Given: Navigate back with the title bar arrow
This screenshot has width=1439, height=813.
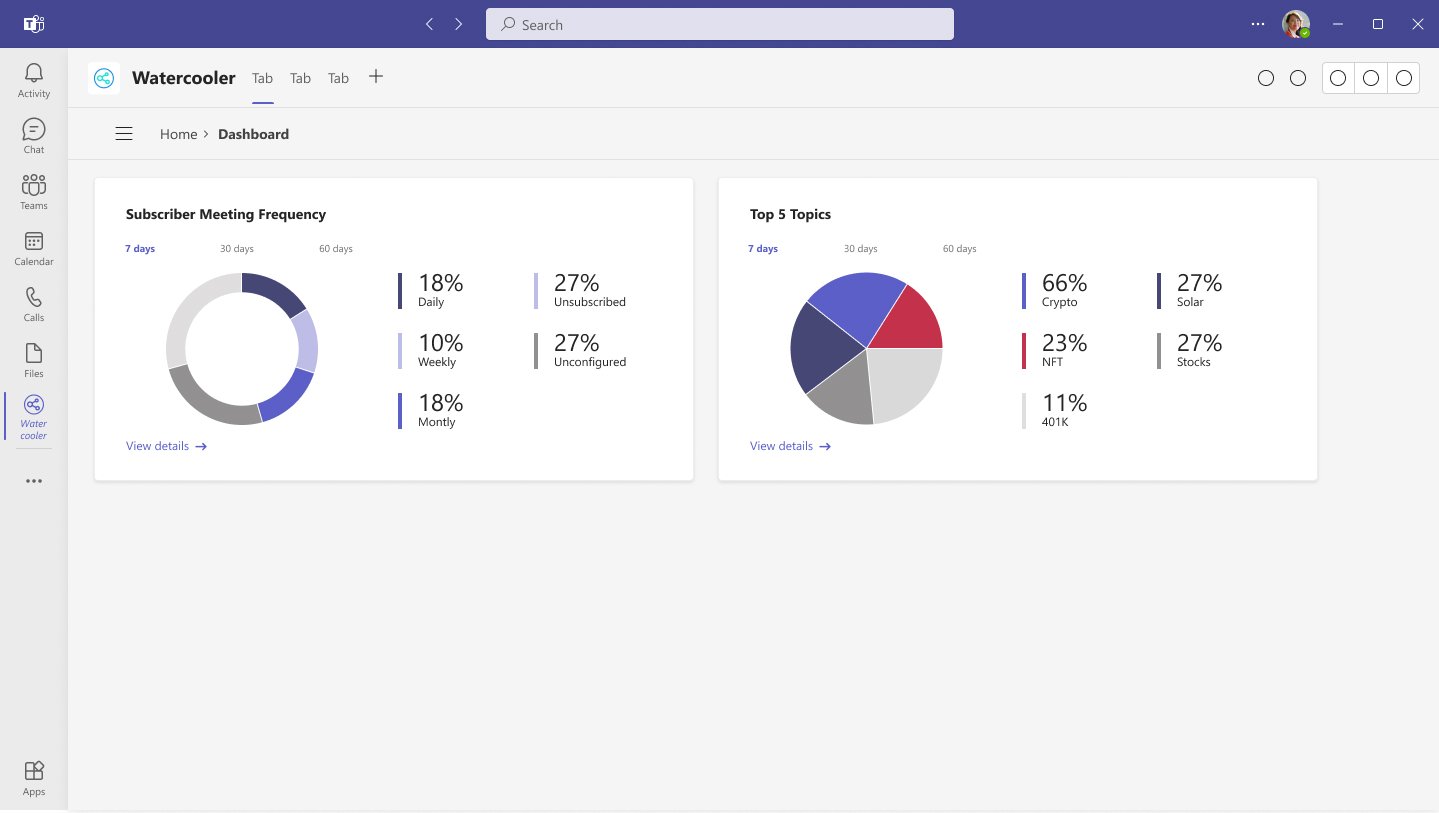Looking at the screenshot, I should click(x=429, y=24).
